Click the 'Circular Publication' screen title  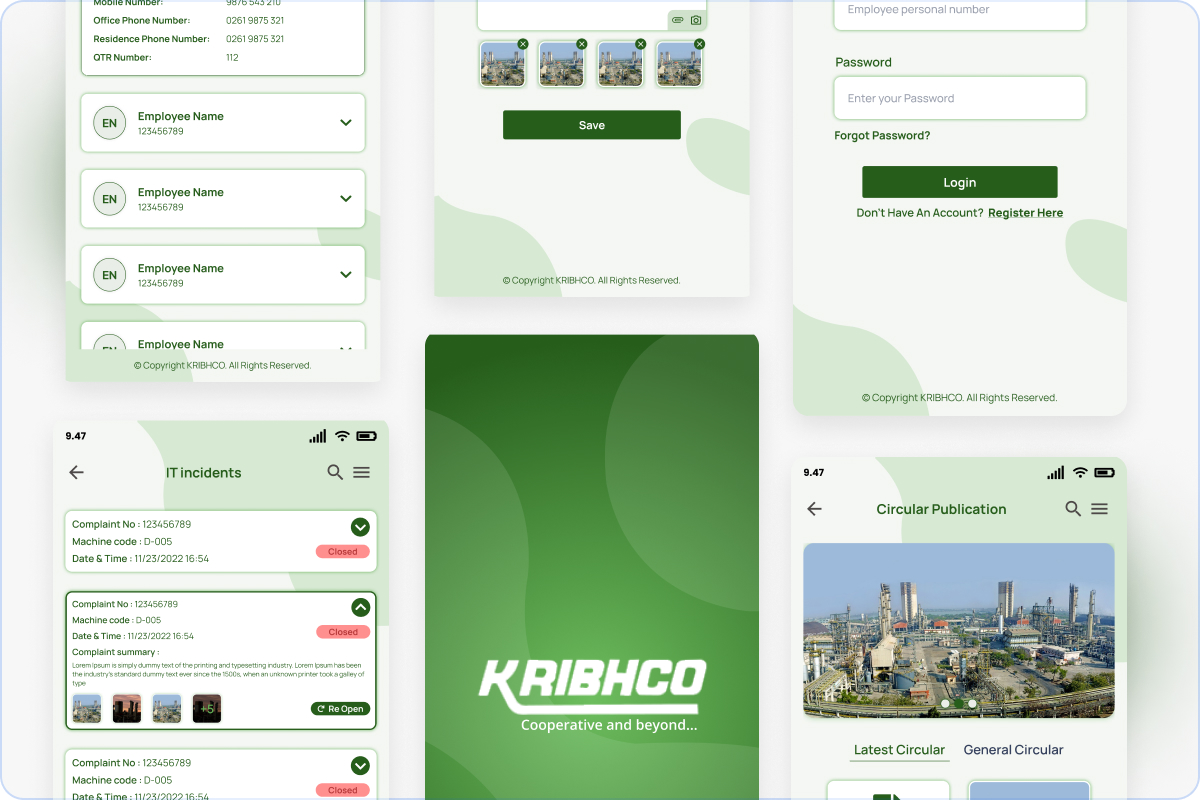point(941,509)
